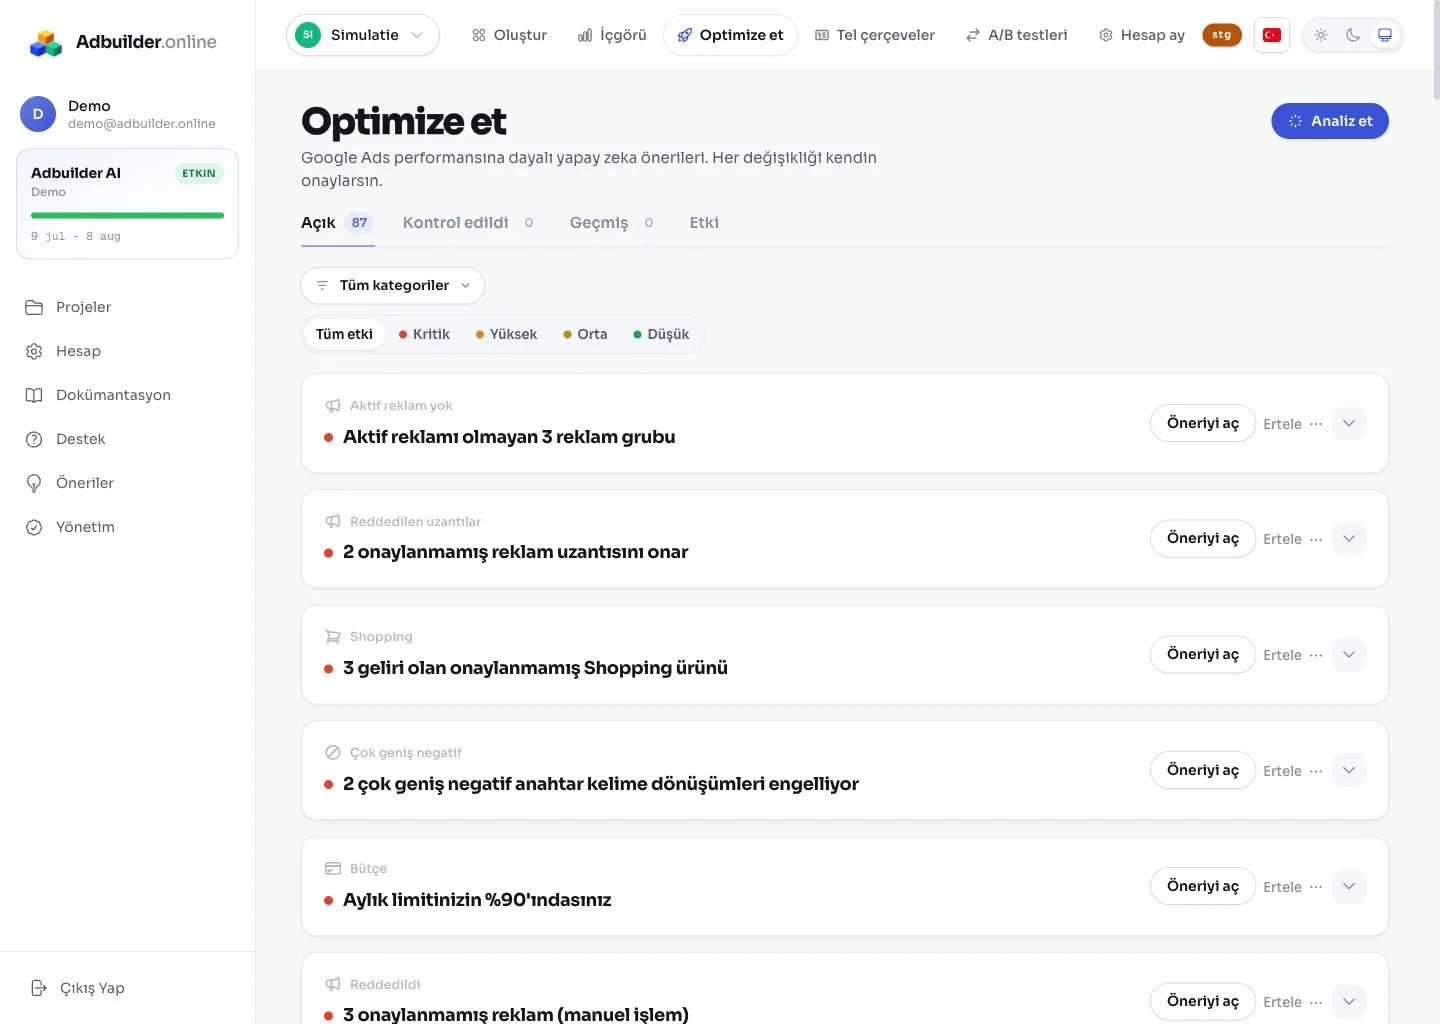This screenshot has width=1440, height=1024.
Task: Click the Adbuilder.online logo icon
Action: click(46, 42)
